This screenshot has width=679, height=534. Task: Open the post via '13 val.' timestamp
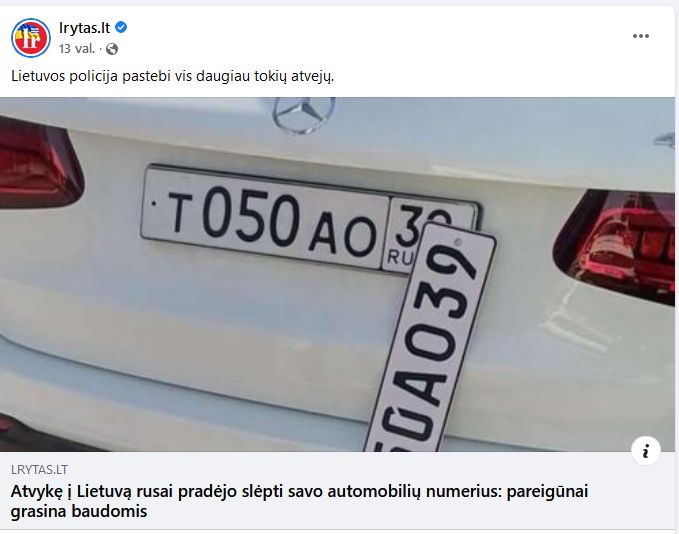coord(77,49)
